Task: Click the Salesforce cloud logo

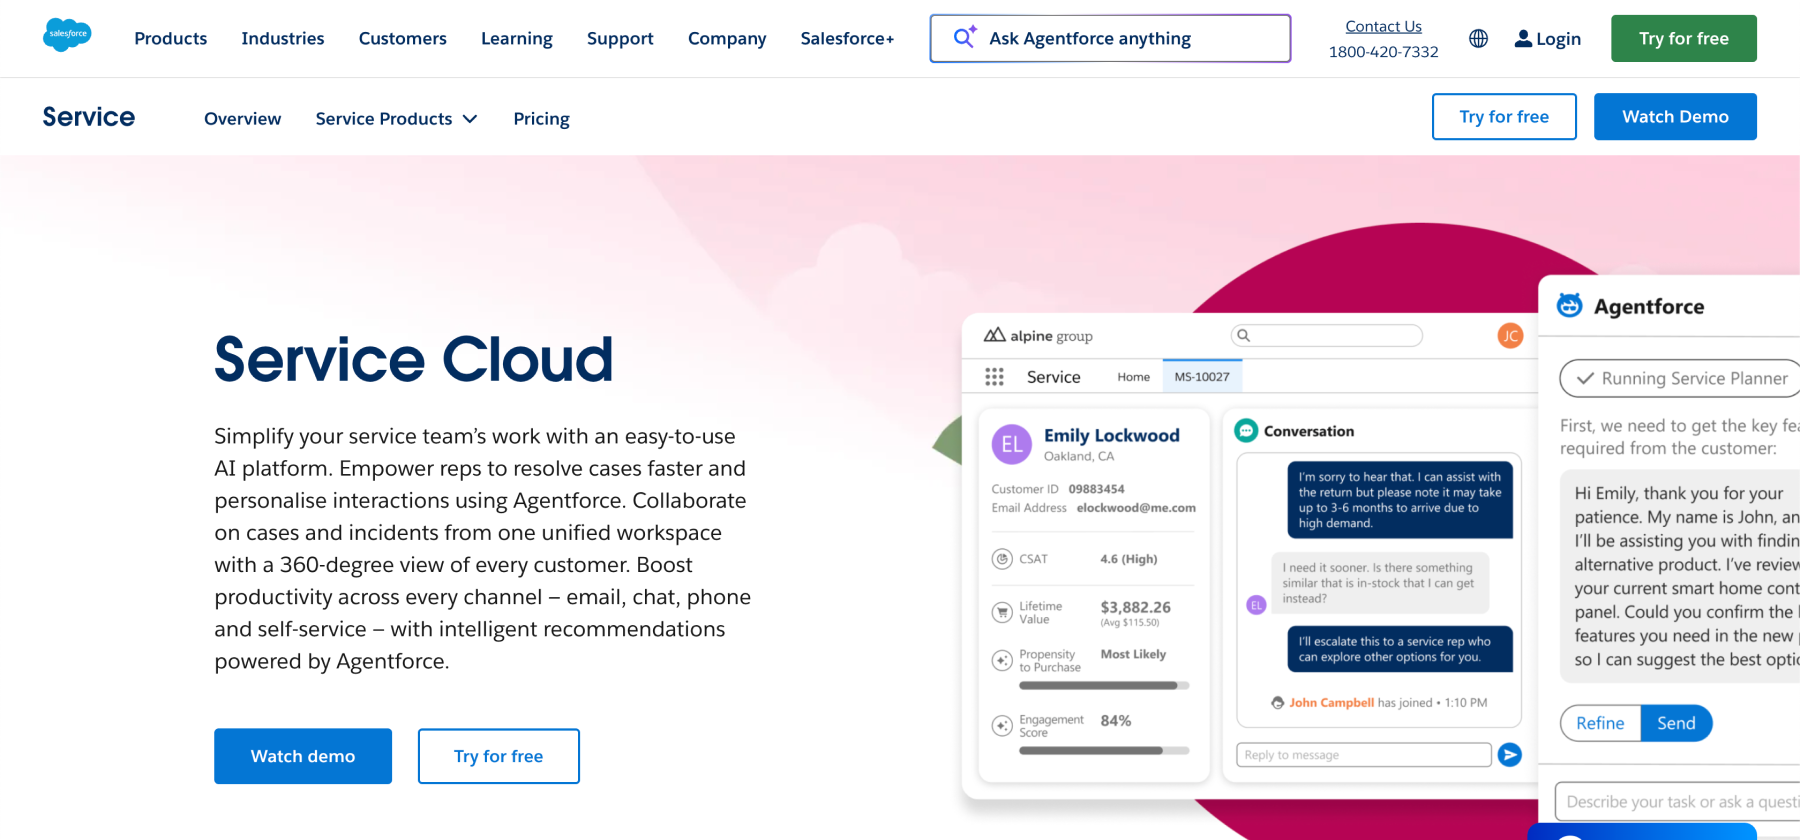Action: 67,35
